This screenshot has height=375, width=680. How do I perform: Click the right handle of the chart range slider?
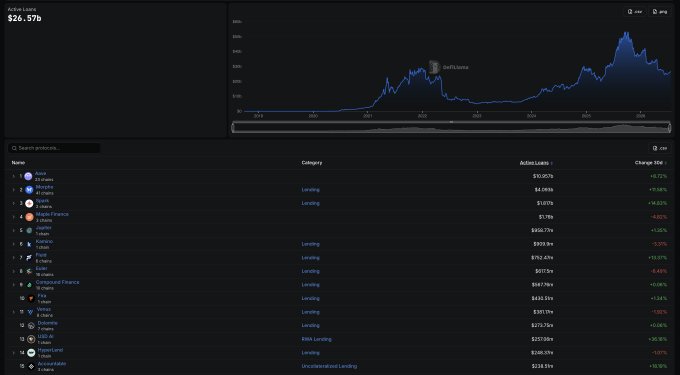[670, 127]
